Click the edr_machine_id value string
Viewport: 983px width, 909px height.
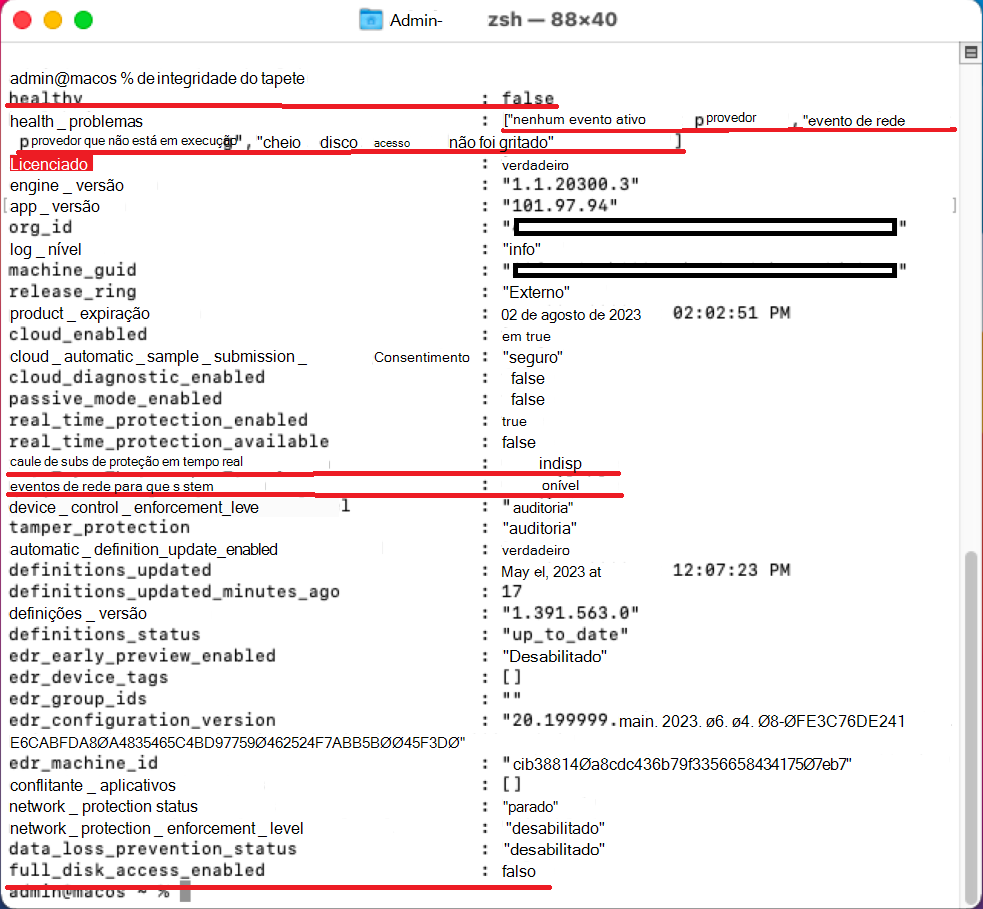[677, 764]
